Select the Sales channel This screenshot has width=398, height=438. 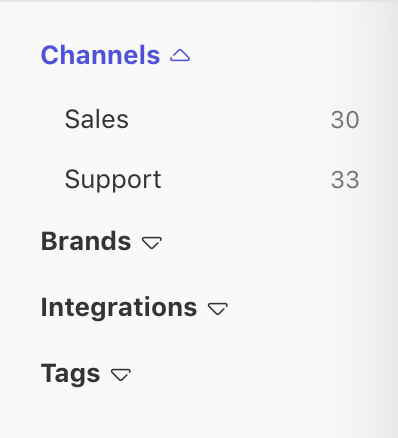point(97,119)
